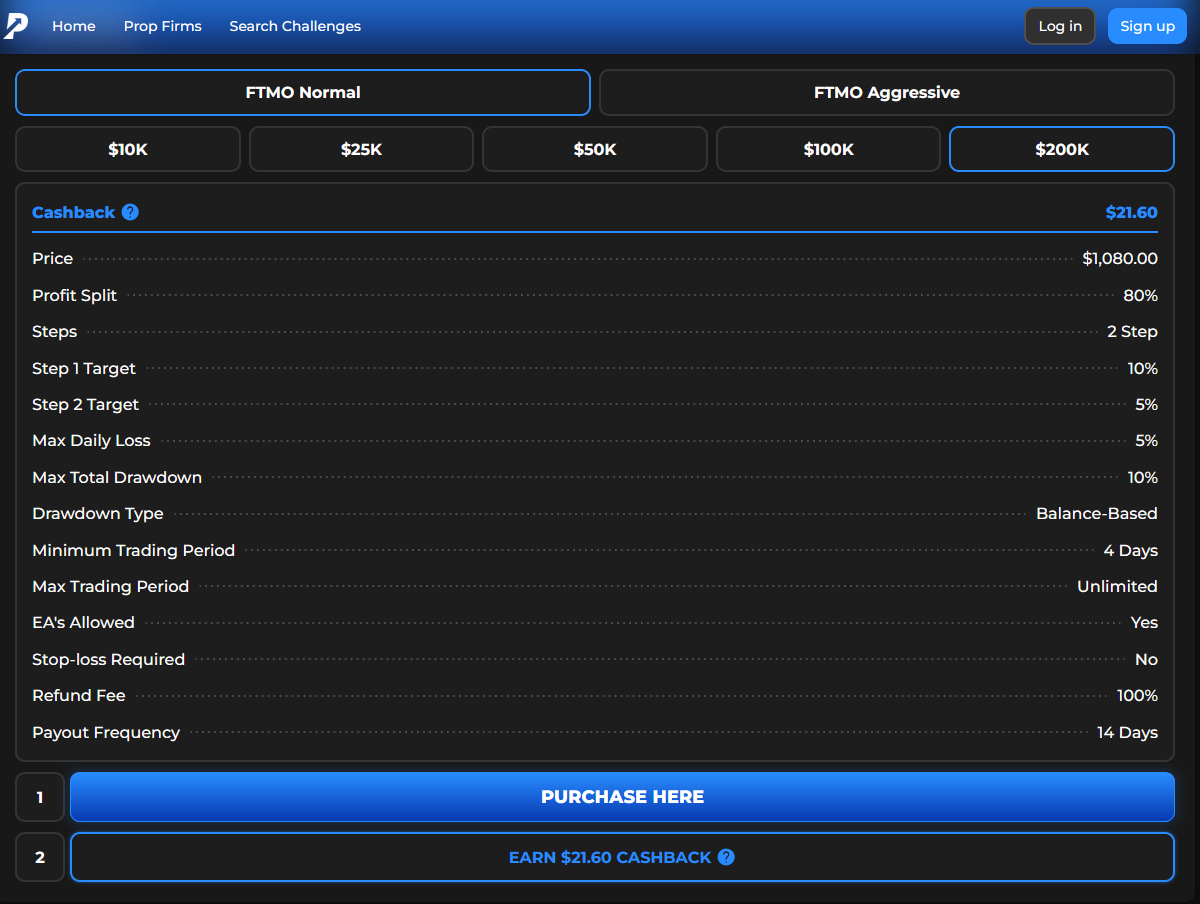Select FTMO Normal tab
Image resolution: width=1200 pixels, height=904 pixels.
303,92
